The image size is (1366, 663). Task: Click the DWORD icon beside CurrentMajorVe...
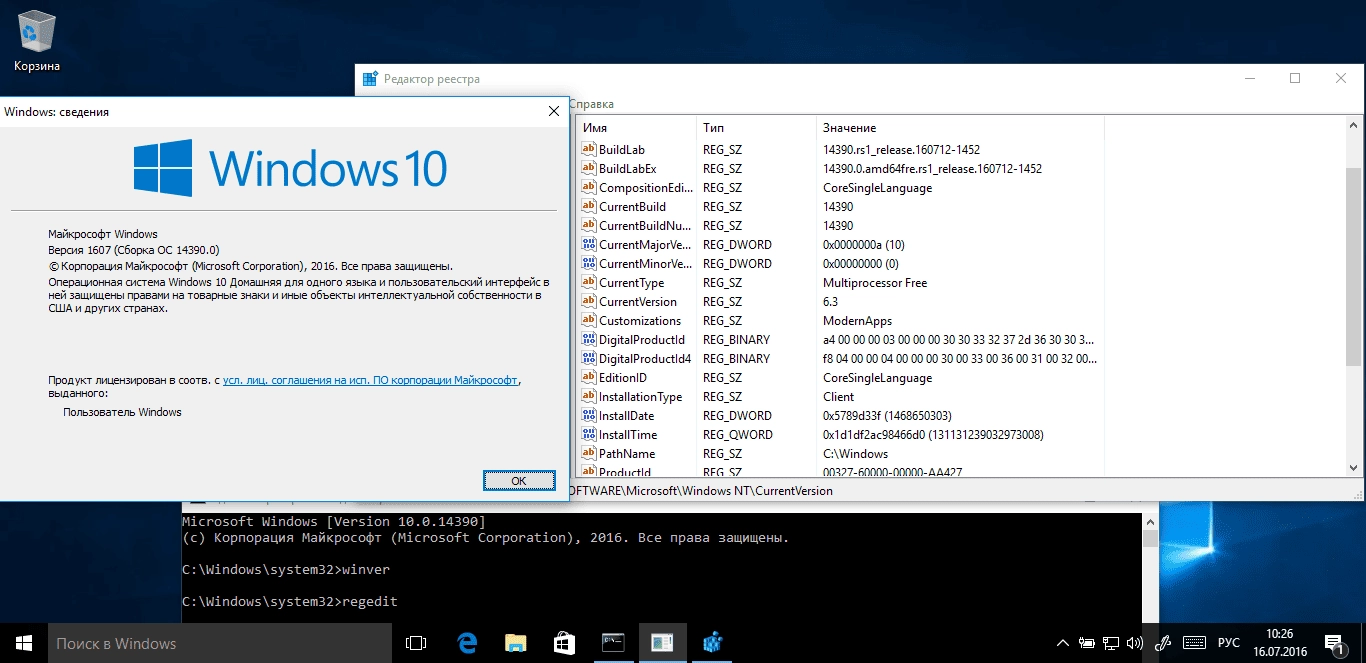tap(589, 245)
